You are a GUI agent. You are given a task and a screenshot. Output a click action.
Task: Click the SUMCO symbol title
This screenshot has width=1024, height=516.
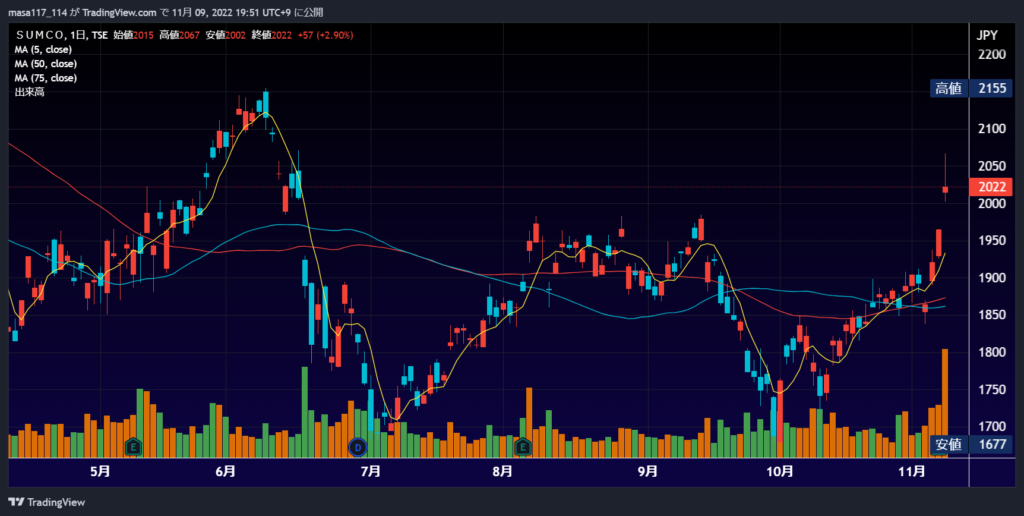pos(40,35)
